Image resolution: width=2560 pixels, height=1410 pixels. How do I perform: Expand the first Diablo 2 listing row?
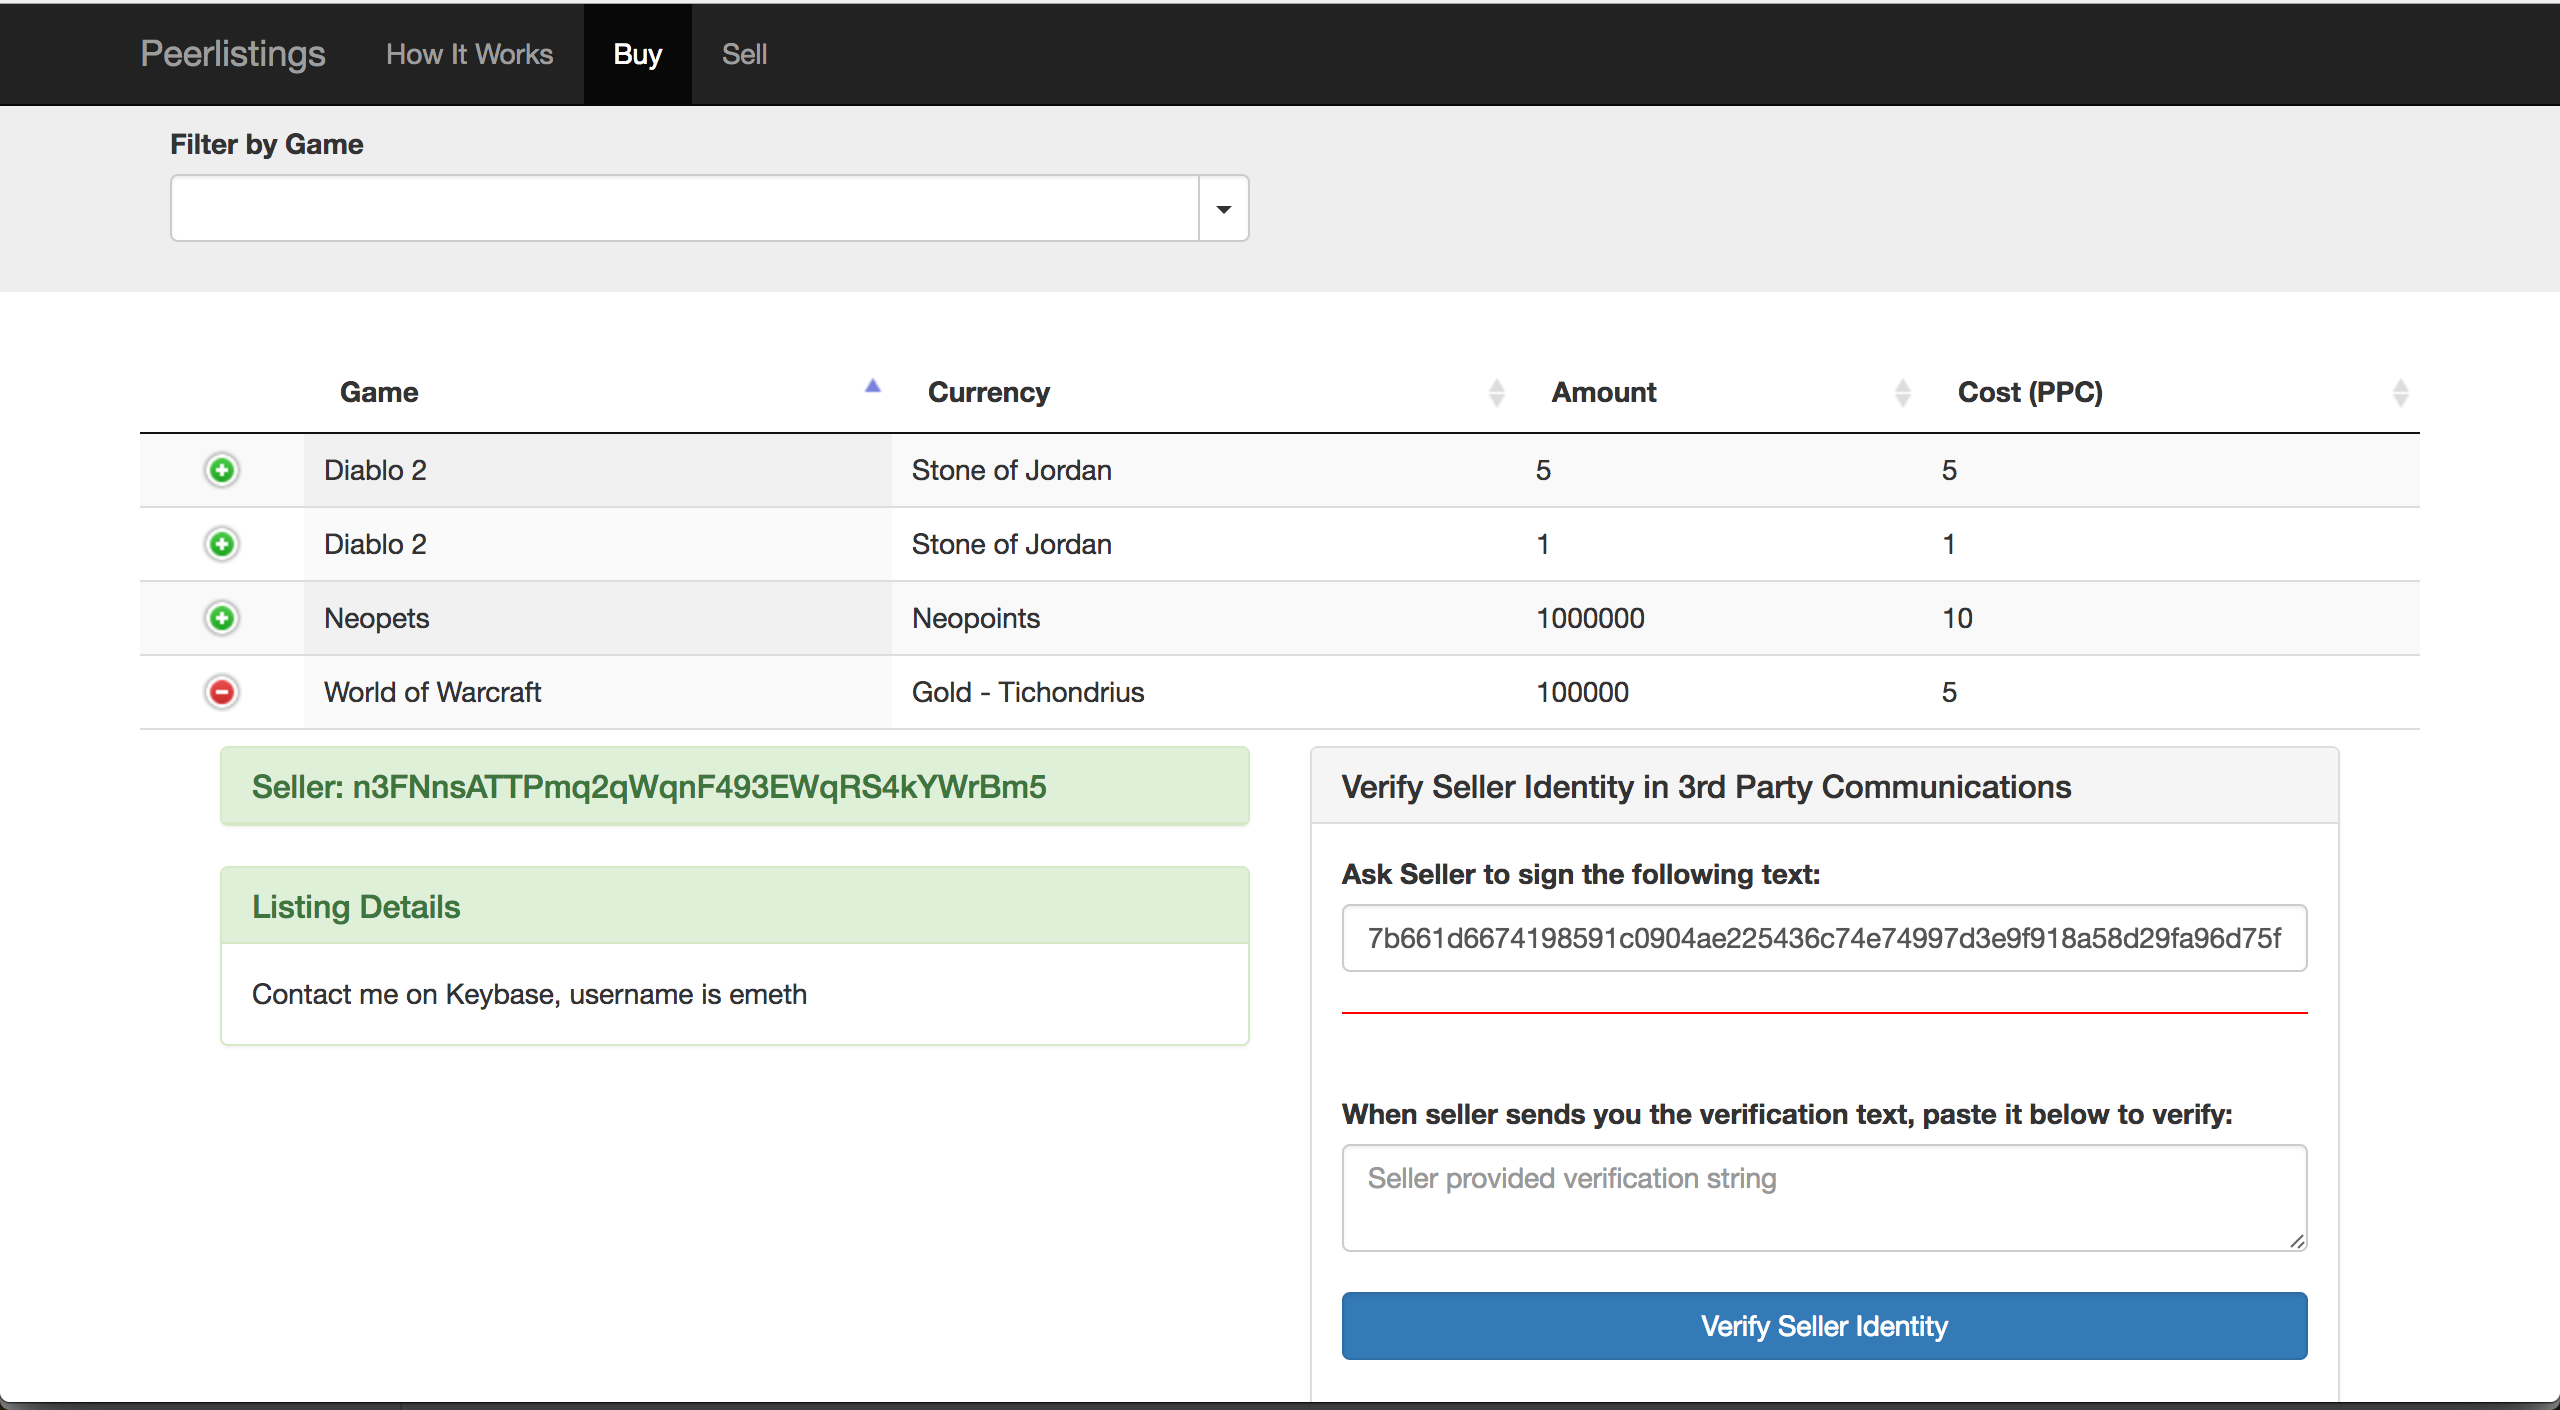point(222,470)
